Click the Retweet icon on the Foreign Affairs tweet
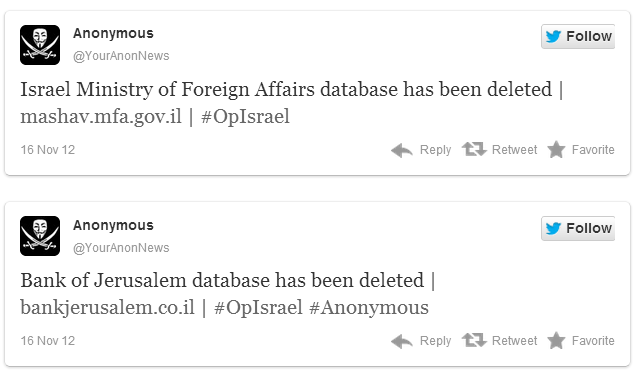The width and height of the screenshot is (634, 370). tap(474, 149)
